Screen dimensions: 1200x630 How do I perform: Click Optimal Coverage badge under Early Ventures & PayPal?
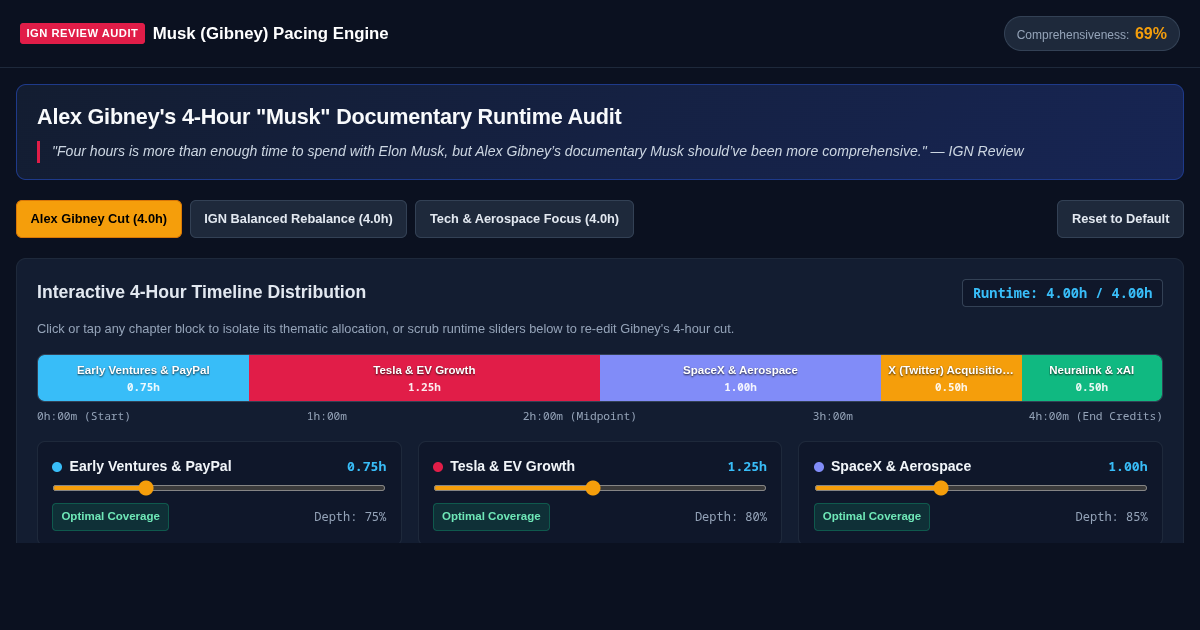(110, 517)
